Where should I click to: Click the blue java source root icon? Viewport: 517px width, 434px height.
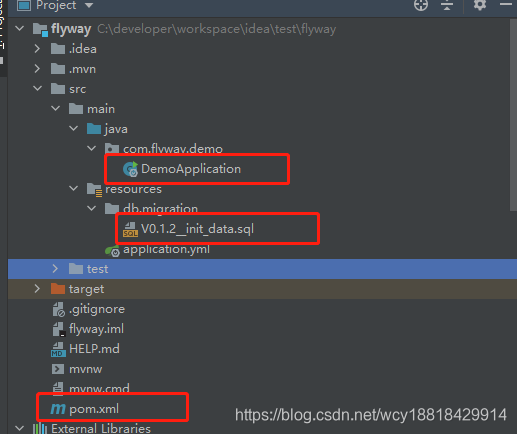[x=94, y=129]
